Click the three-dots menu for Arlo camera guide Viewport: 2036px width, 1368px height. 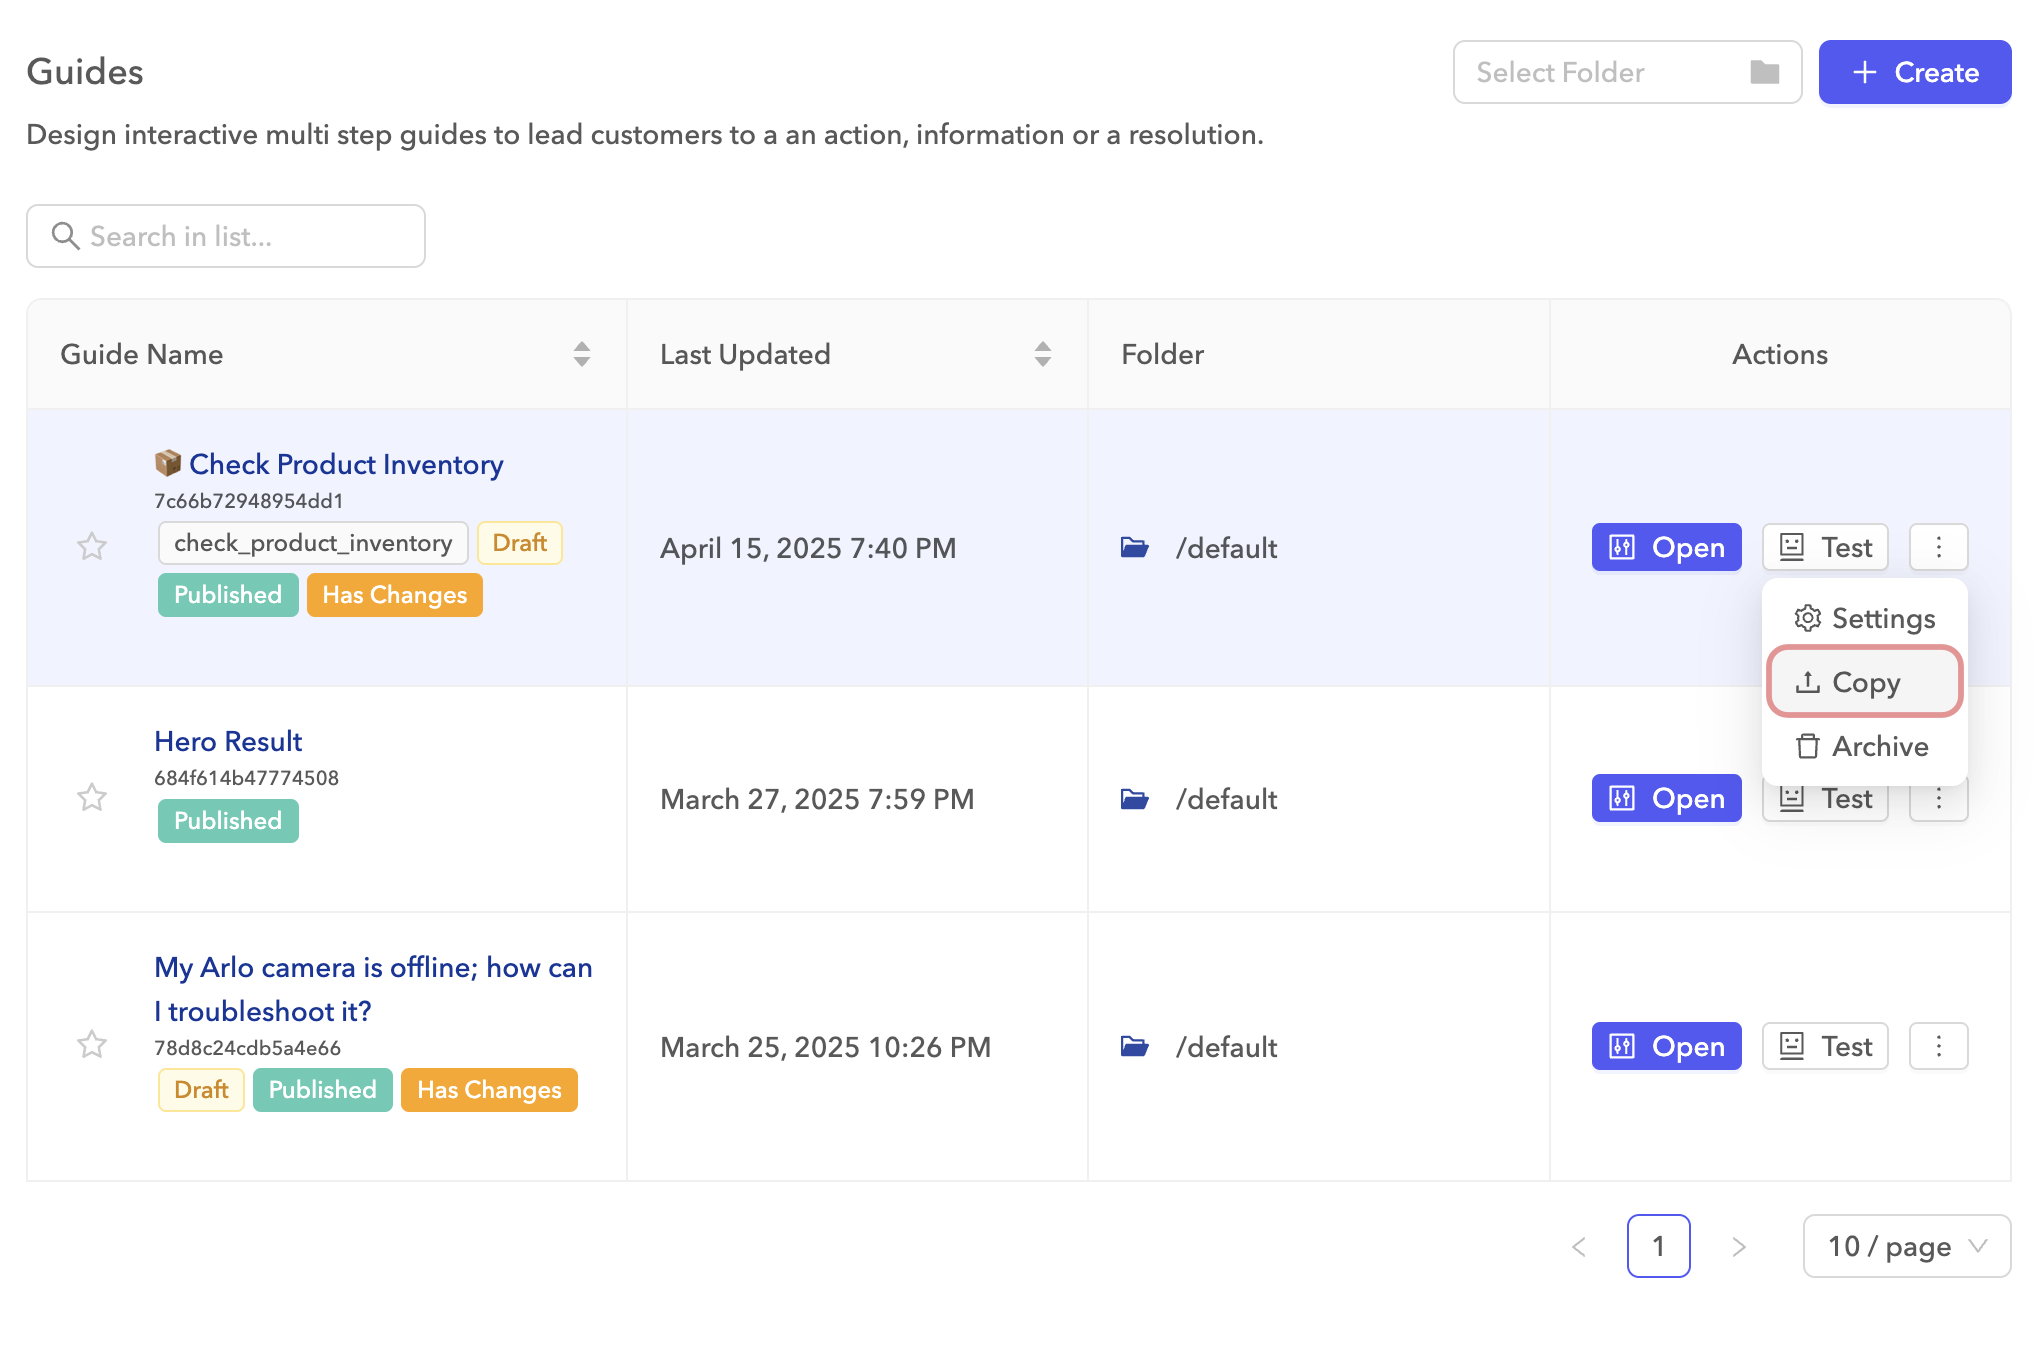point(1938,1046)
